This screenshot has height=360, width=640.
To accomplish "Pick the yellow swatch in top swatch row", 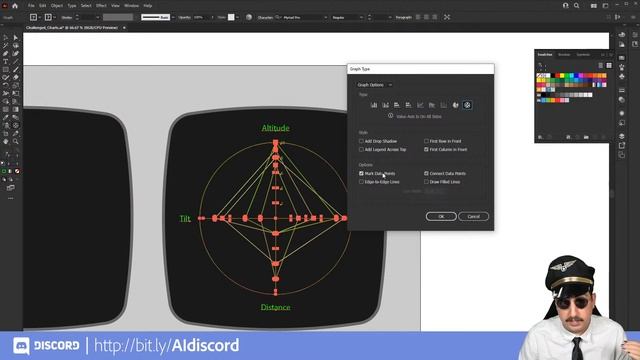I will point(562,76).
